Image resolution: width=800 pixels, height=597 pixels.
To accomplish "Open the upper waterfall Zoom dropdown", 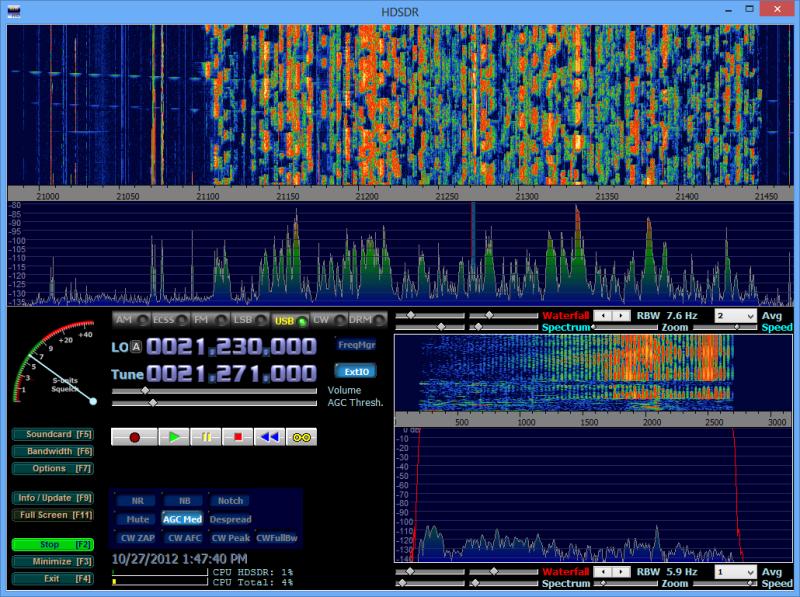I will coord(735,316).
